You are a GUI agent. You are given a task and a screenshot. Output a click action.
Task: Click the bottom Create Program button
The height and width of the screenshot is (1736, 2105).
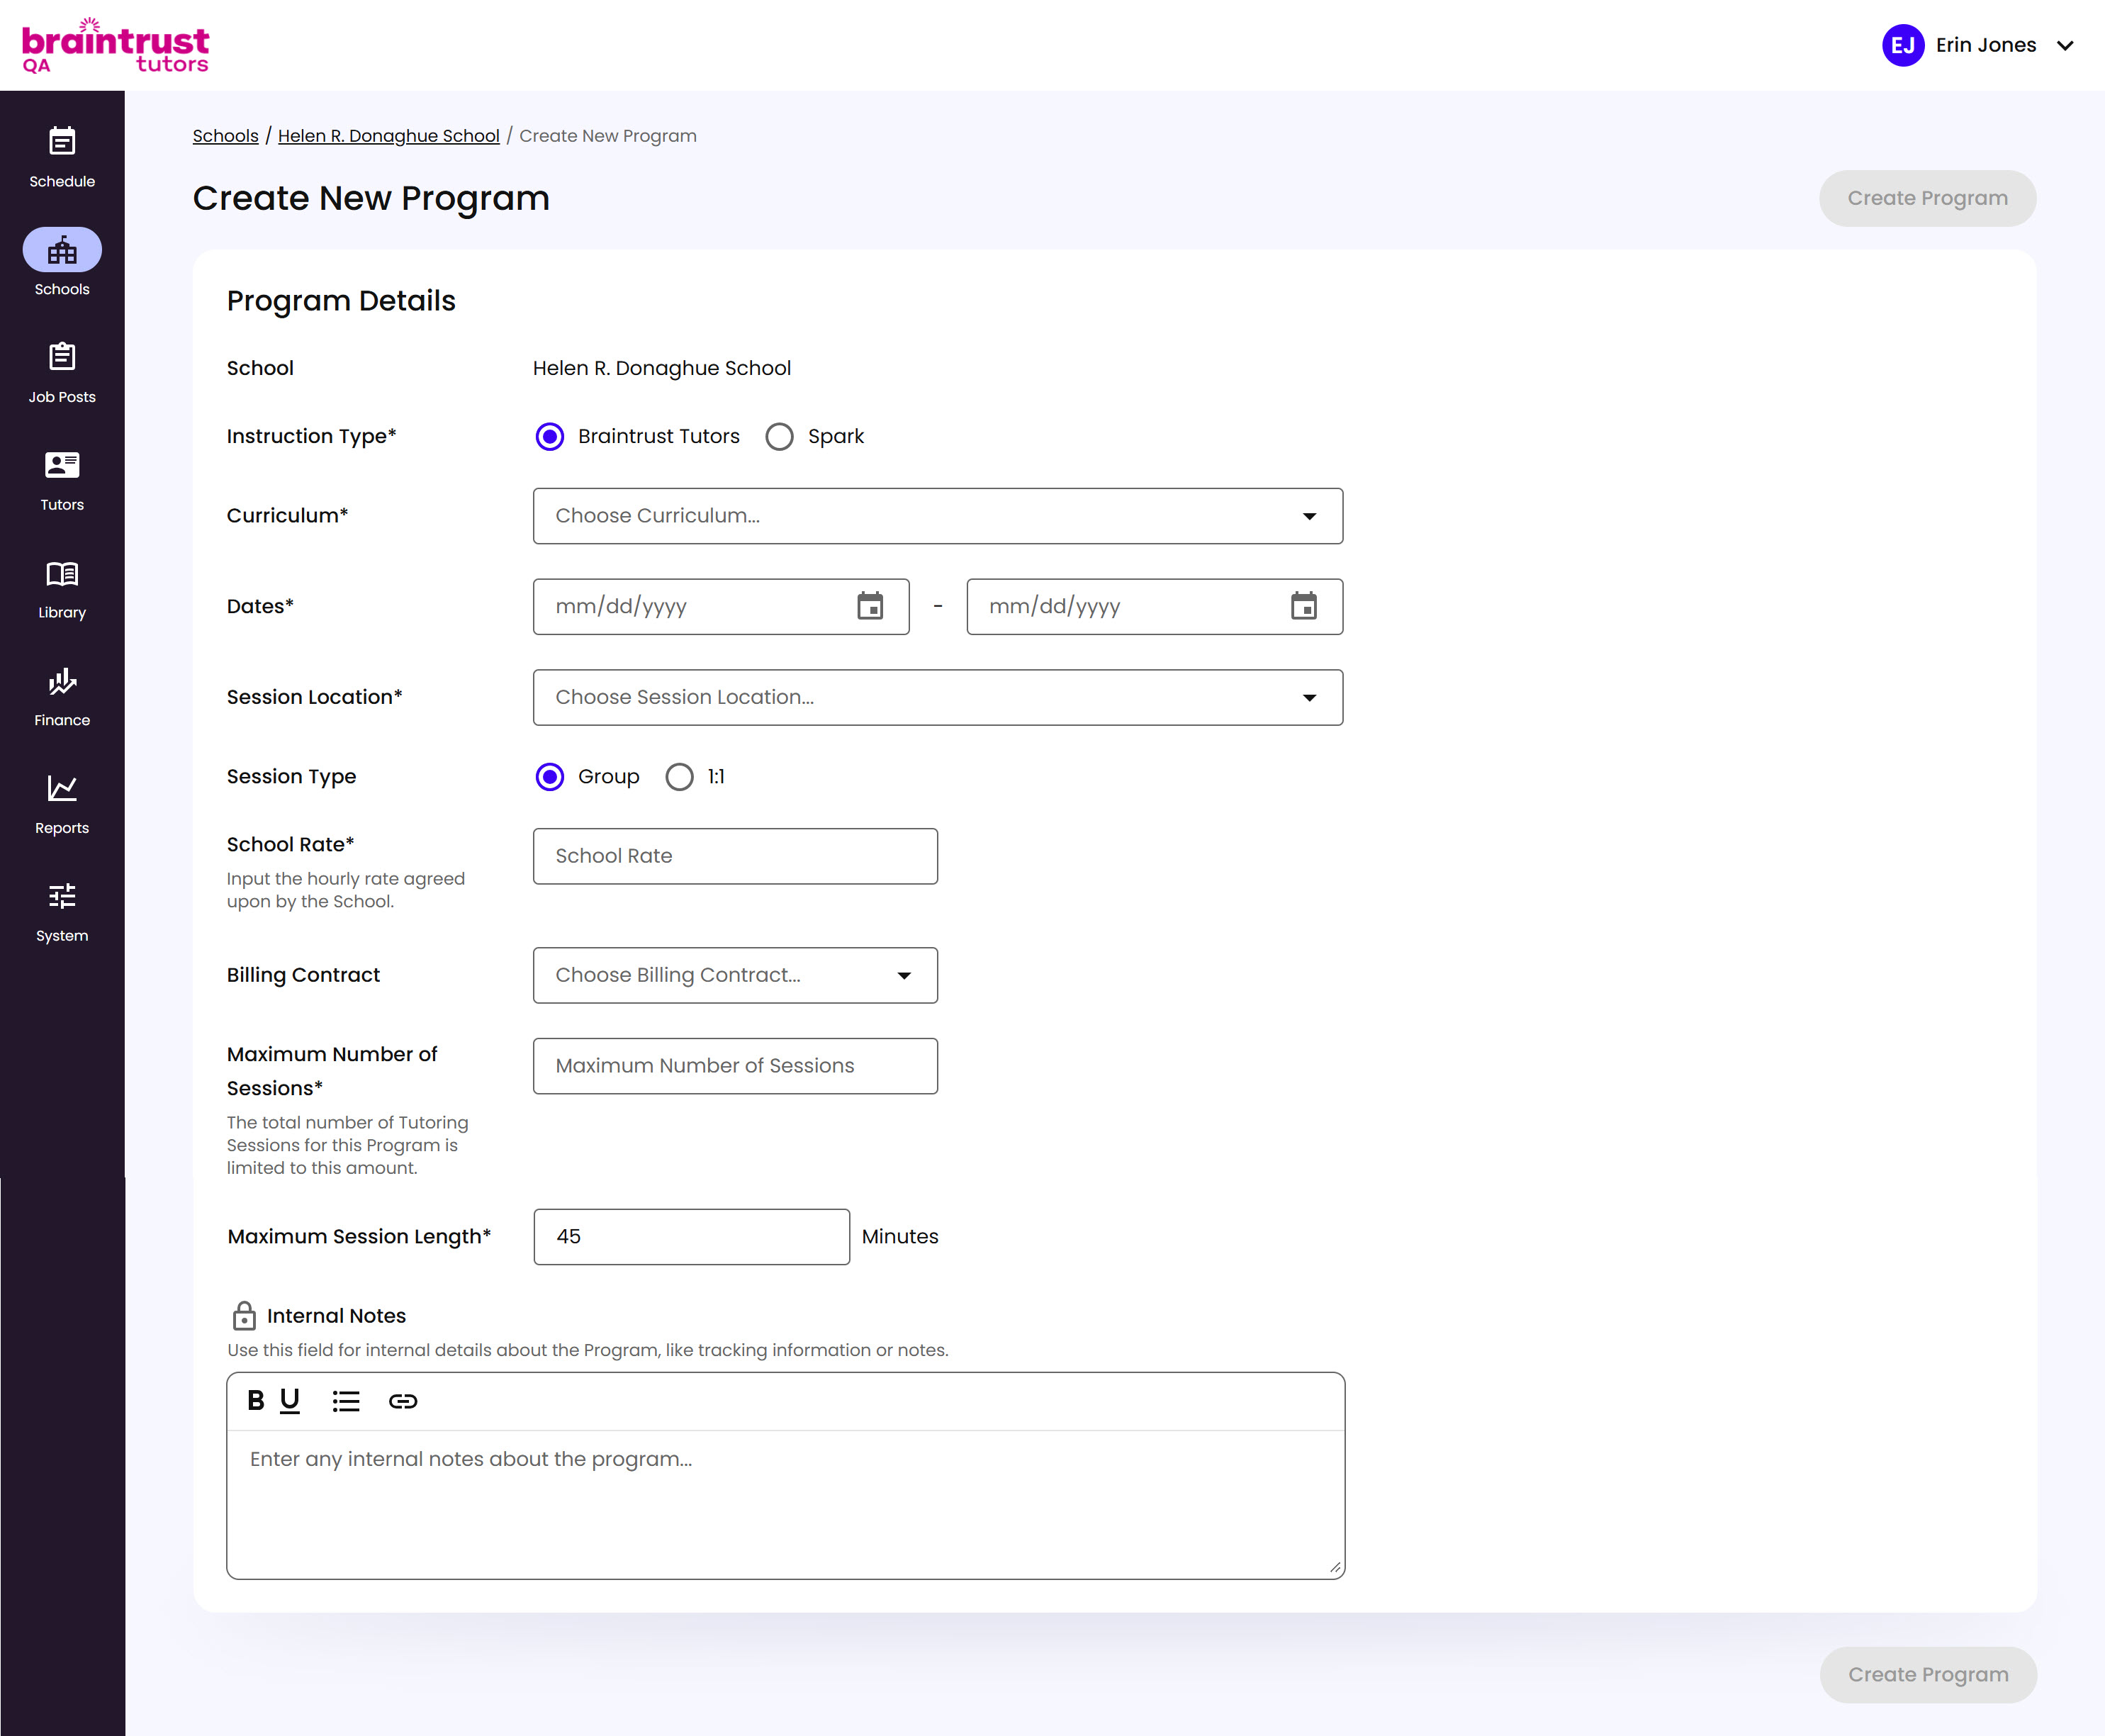pos(1927,1674)
